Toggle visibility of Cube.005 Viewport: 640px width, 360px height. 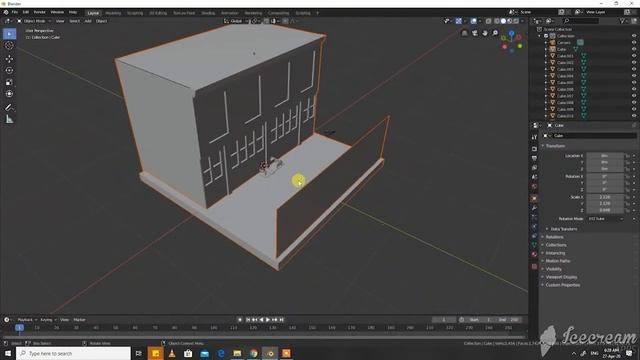click(x=634, y=82)
